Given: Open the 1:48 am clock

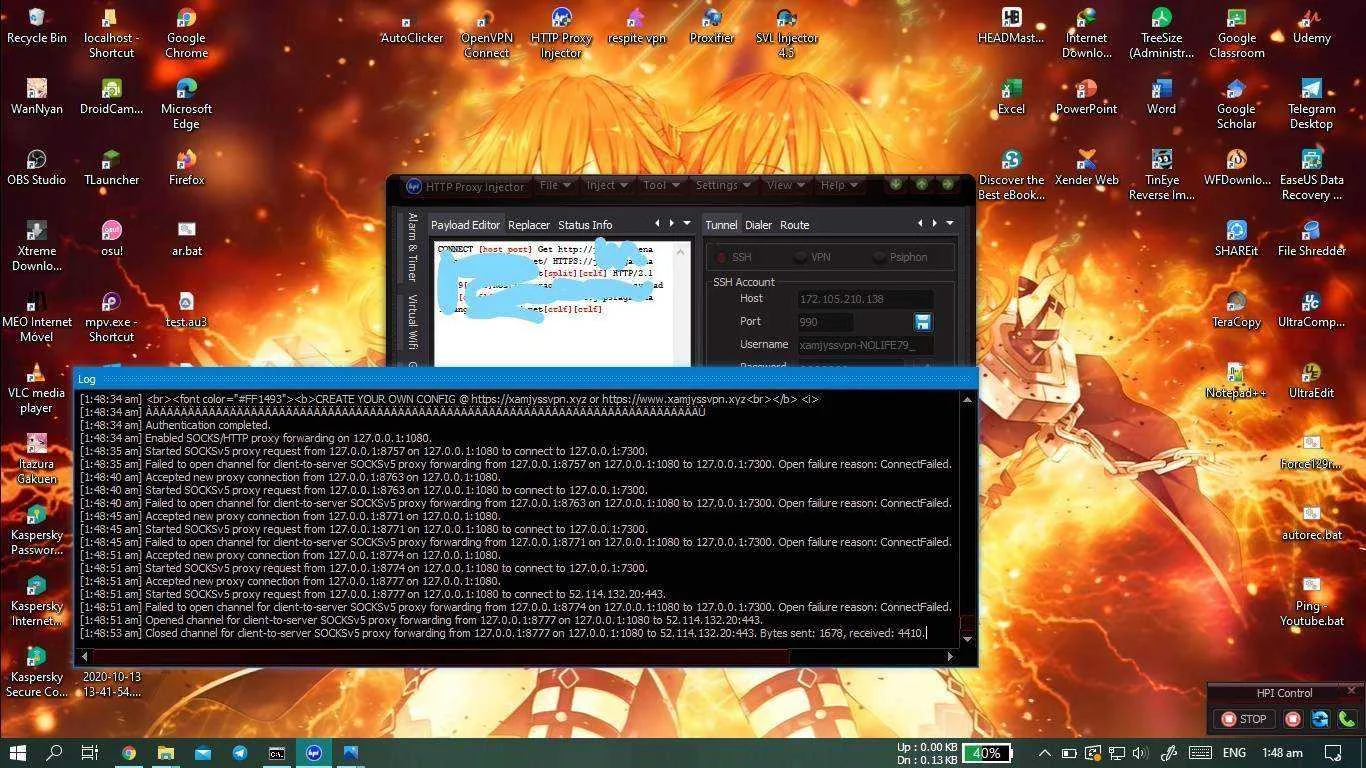Looking at the screenshot, I should (1282, 753).
